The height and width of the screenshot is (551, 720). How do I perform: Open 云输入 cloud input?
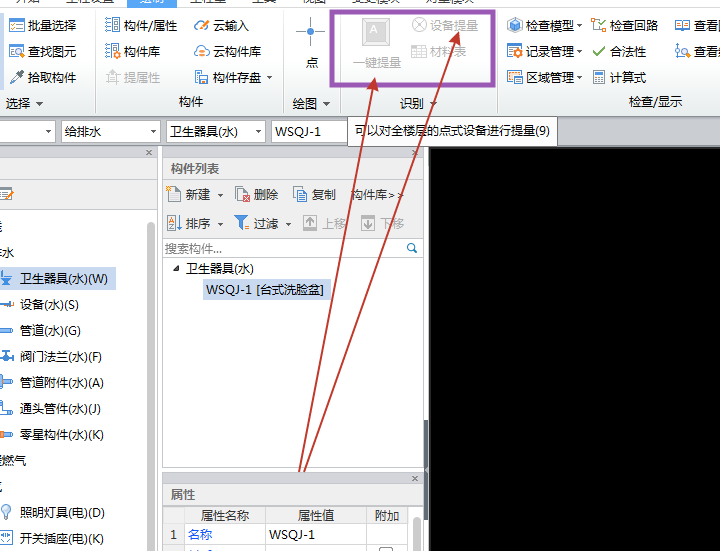(x=221, y=25)
